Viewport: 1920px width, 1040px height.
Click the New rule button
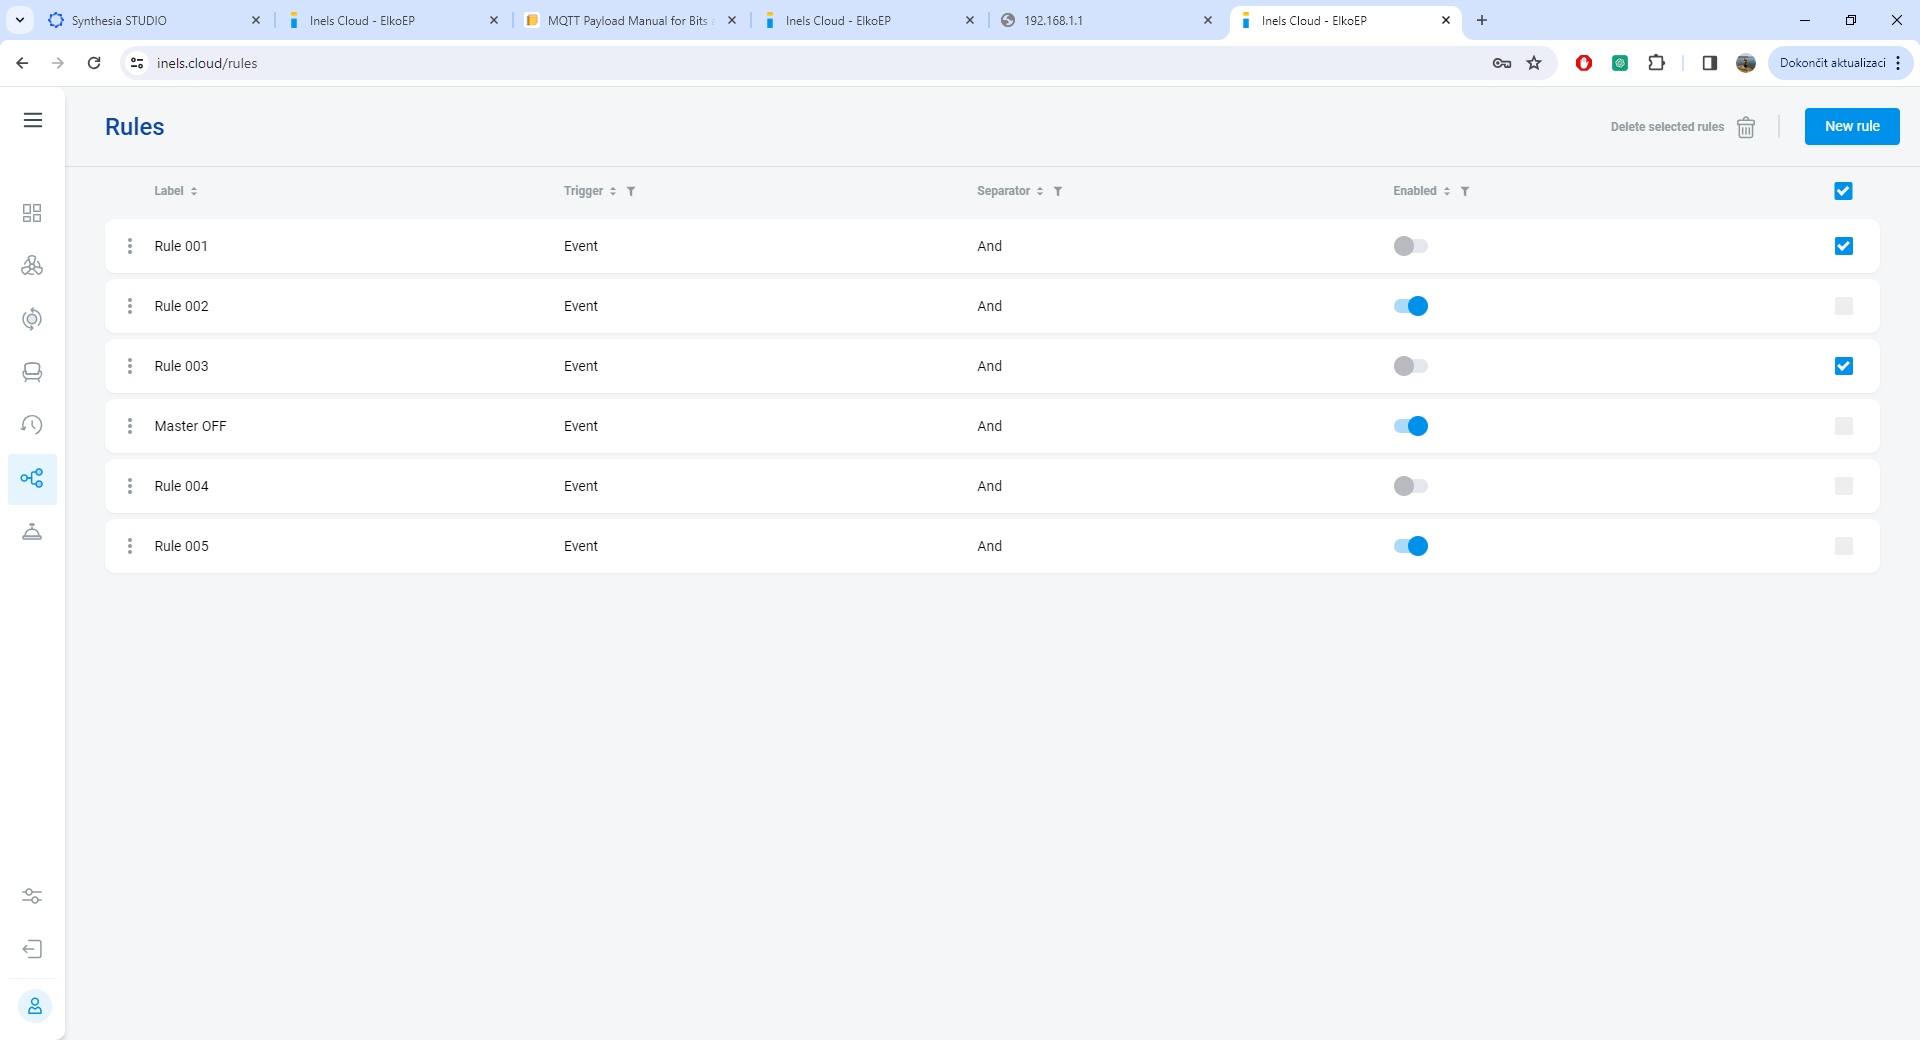[1851, 127]
